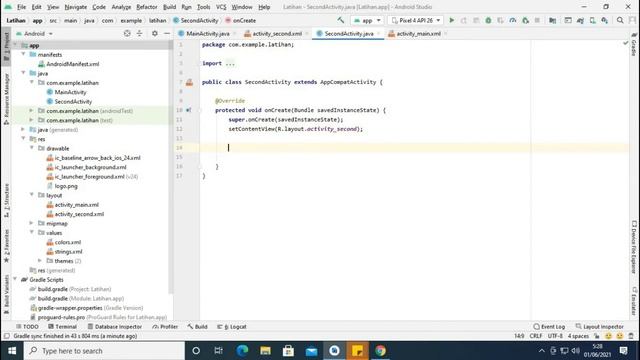This screenshot has width=640, height=360.
Task: Open Google Chrome from taskbar
Action: [380, 351]
